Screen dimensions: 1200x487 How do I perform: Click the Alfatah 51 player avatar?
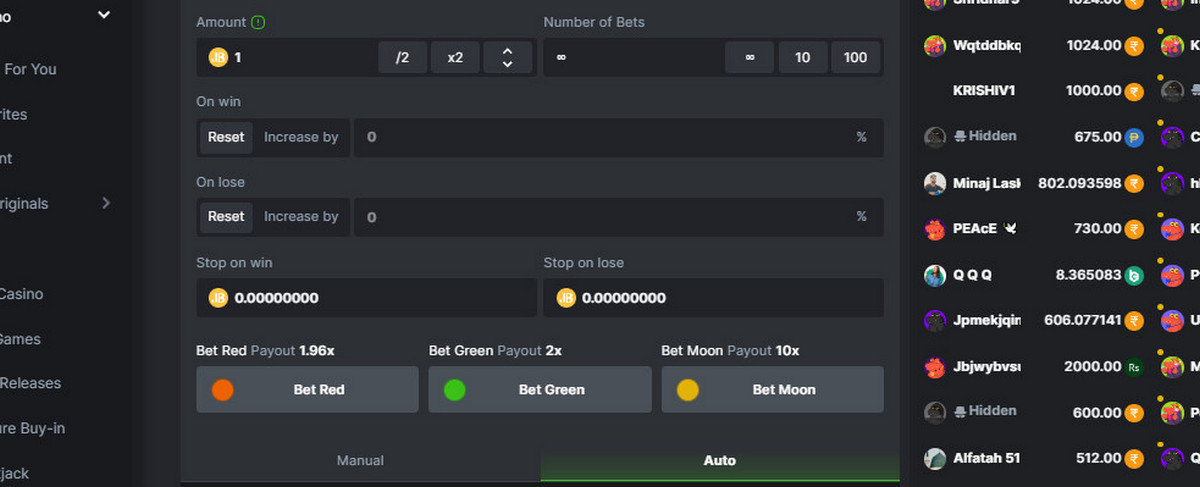pyautogui.click(x=935, y=458)
